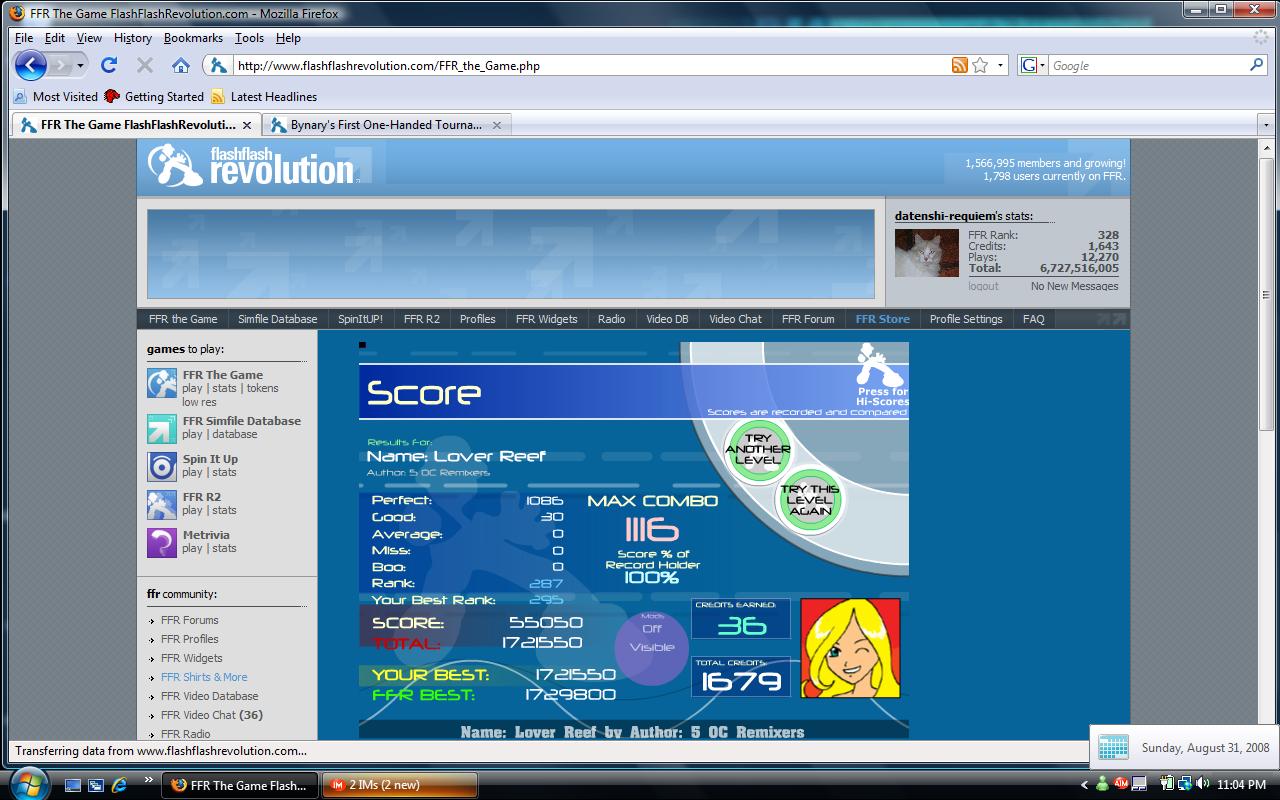
Task: Subscribe using the orange RSS feed icon
Action: click(959, 66)
